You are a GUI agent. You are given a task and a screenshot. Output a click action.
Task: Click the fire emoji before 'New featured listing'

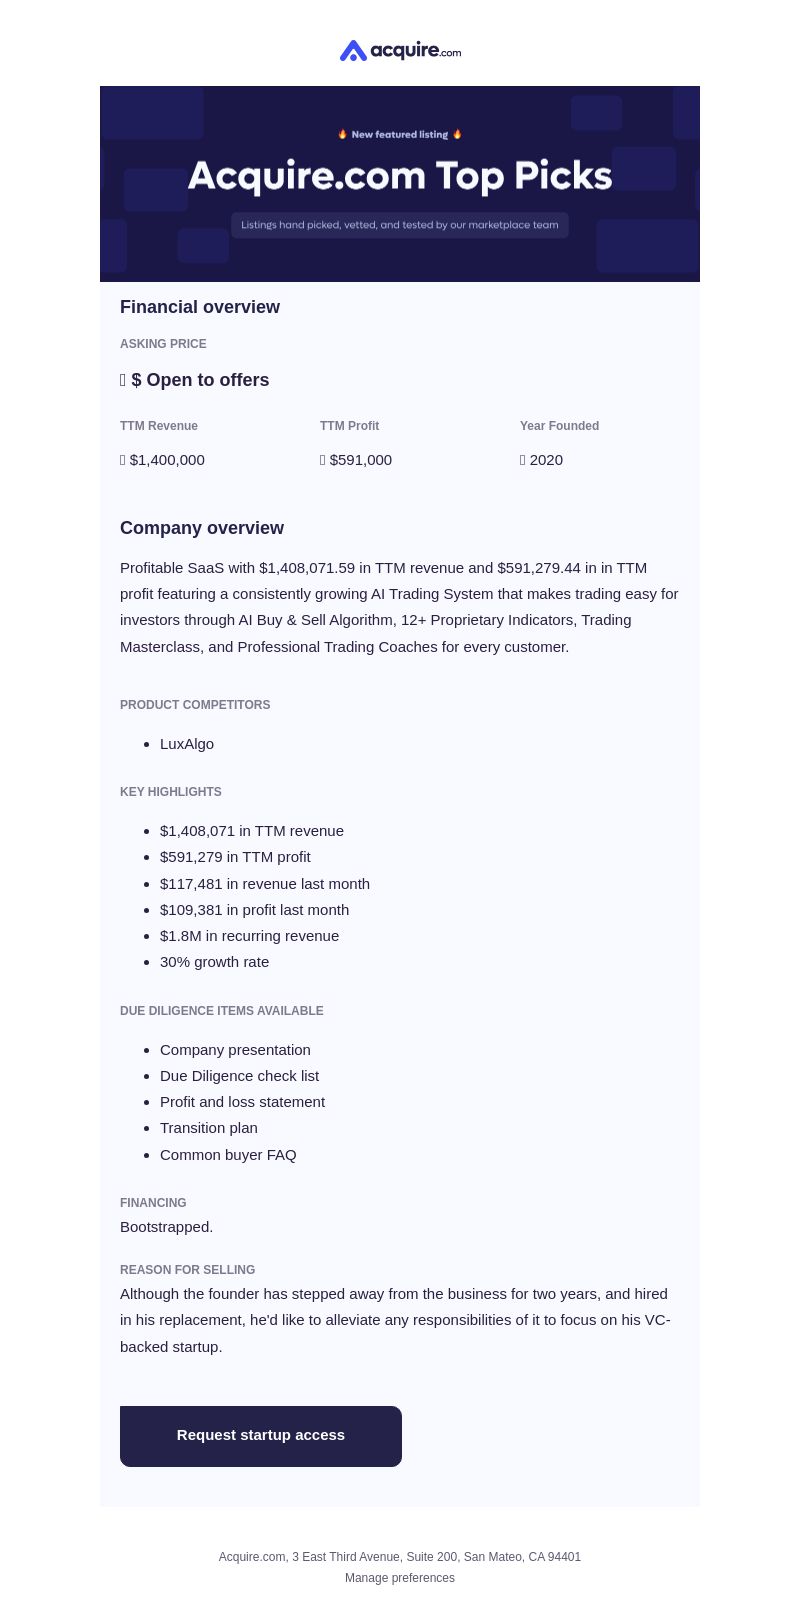tap(342, 134)
